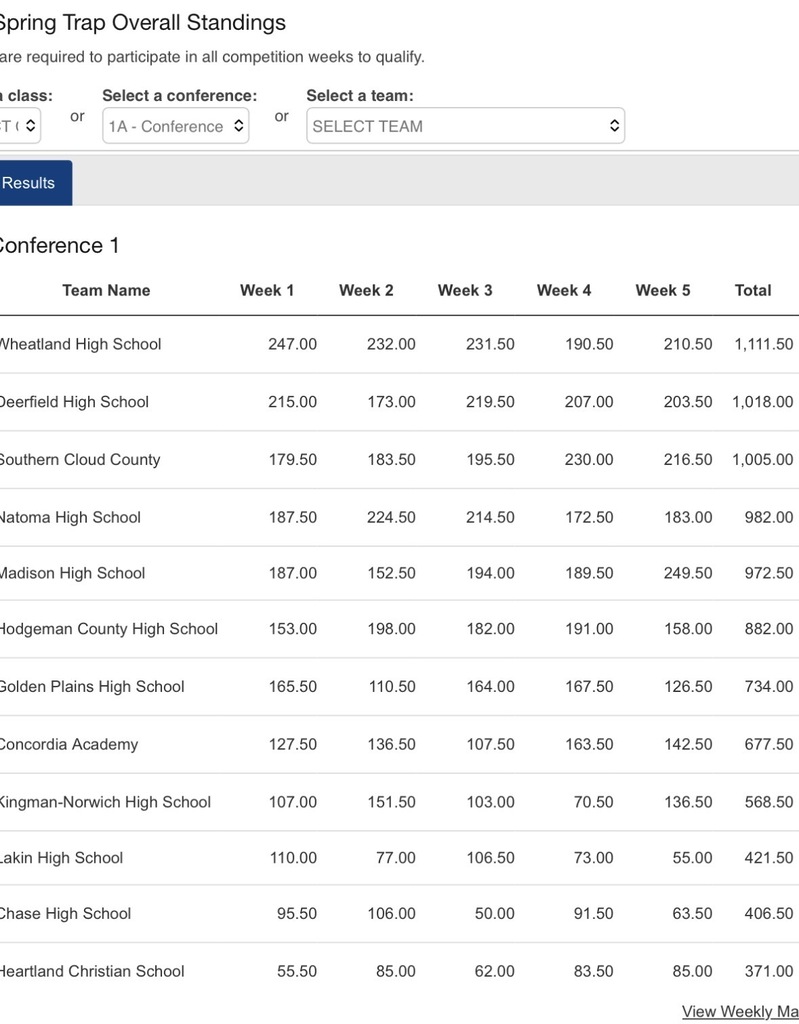Switch to the Results tab
The width and height of the screenshot is (799, 1024).
[35, 183]
